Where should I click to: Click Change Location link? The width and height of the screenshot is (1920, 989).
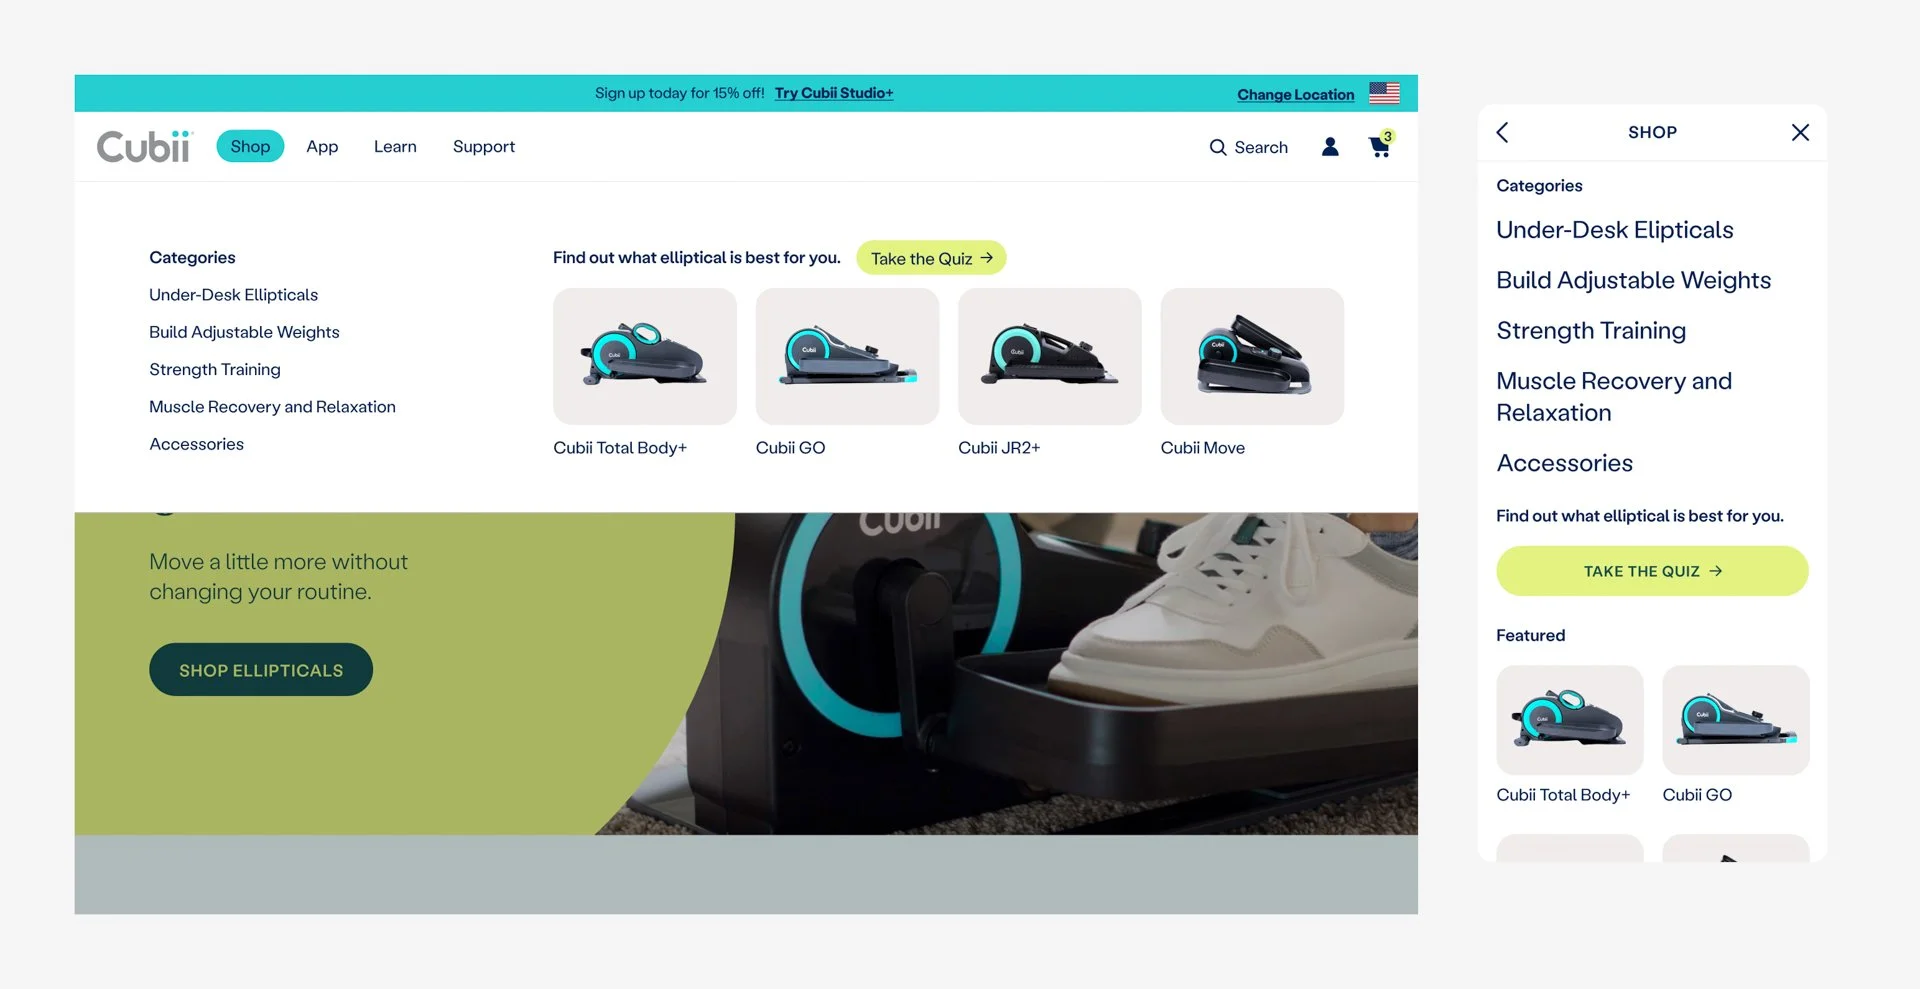pos(1296,94)
